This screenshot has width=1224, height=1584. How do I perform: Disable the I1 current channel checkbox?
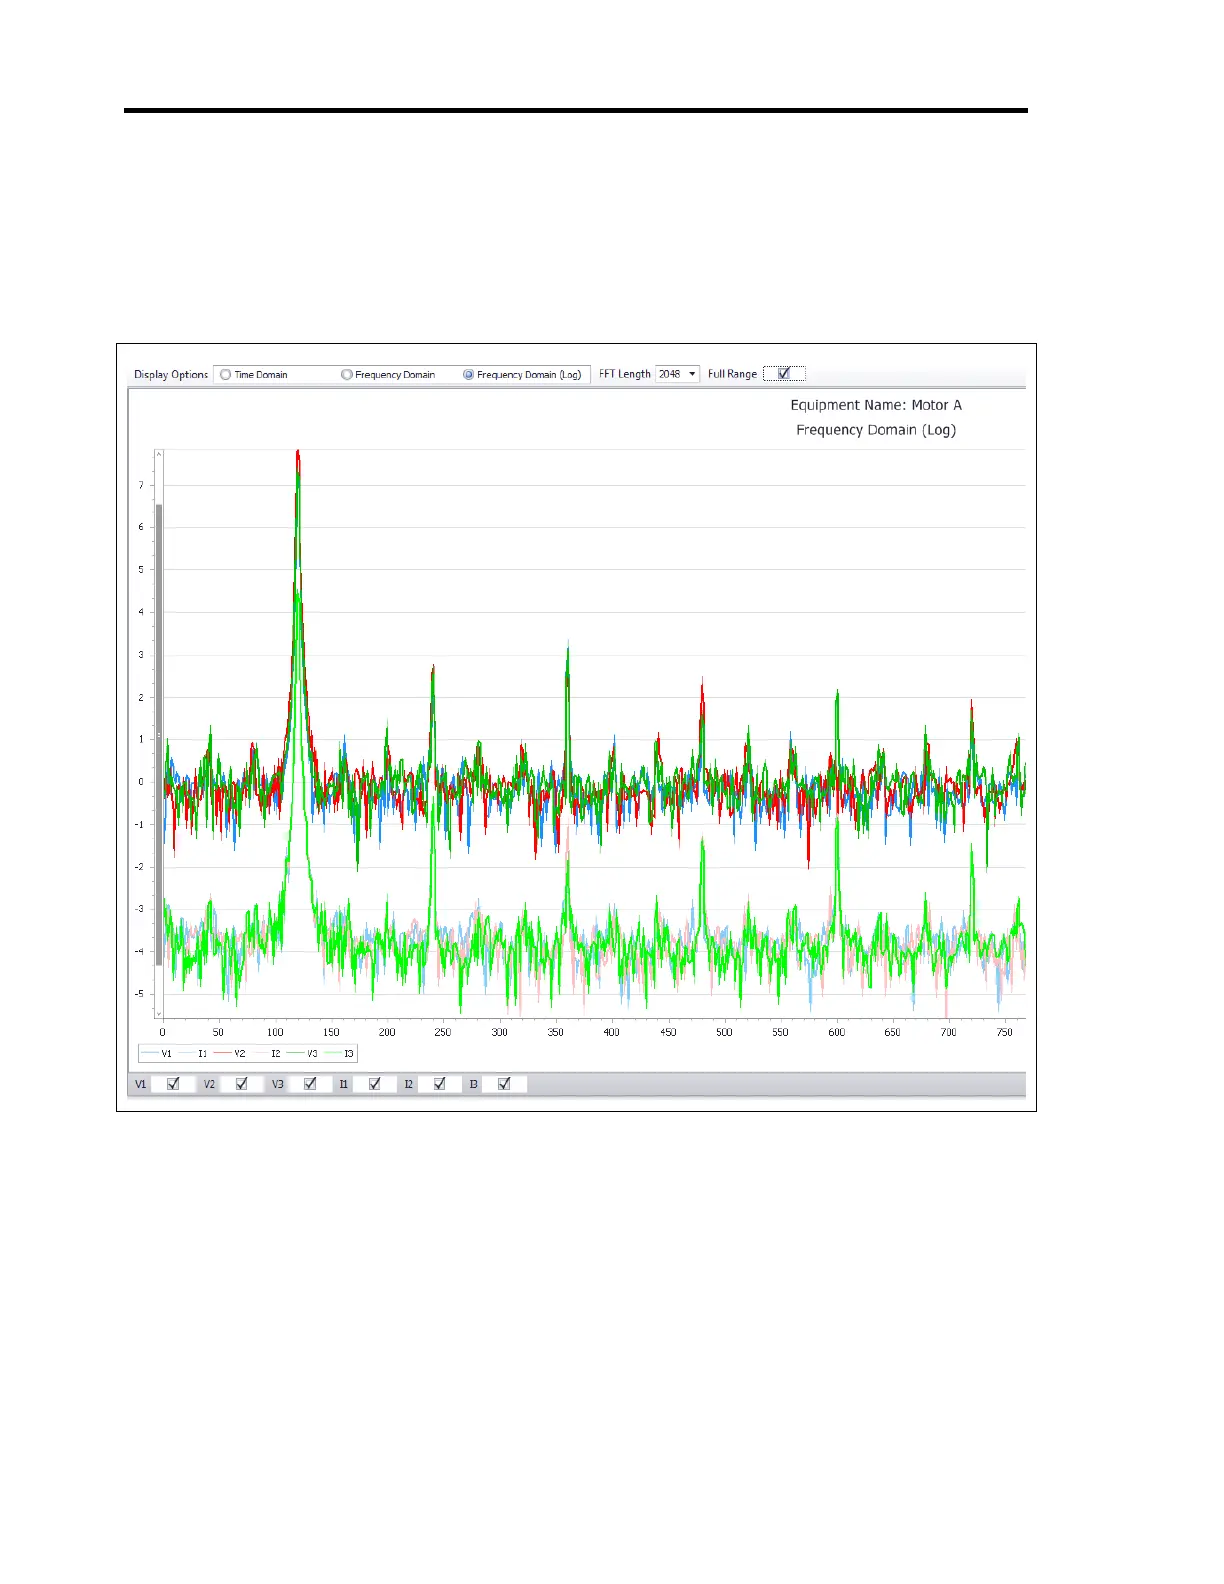(375, 1084)
